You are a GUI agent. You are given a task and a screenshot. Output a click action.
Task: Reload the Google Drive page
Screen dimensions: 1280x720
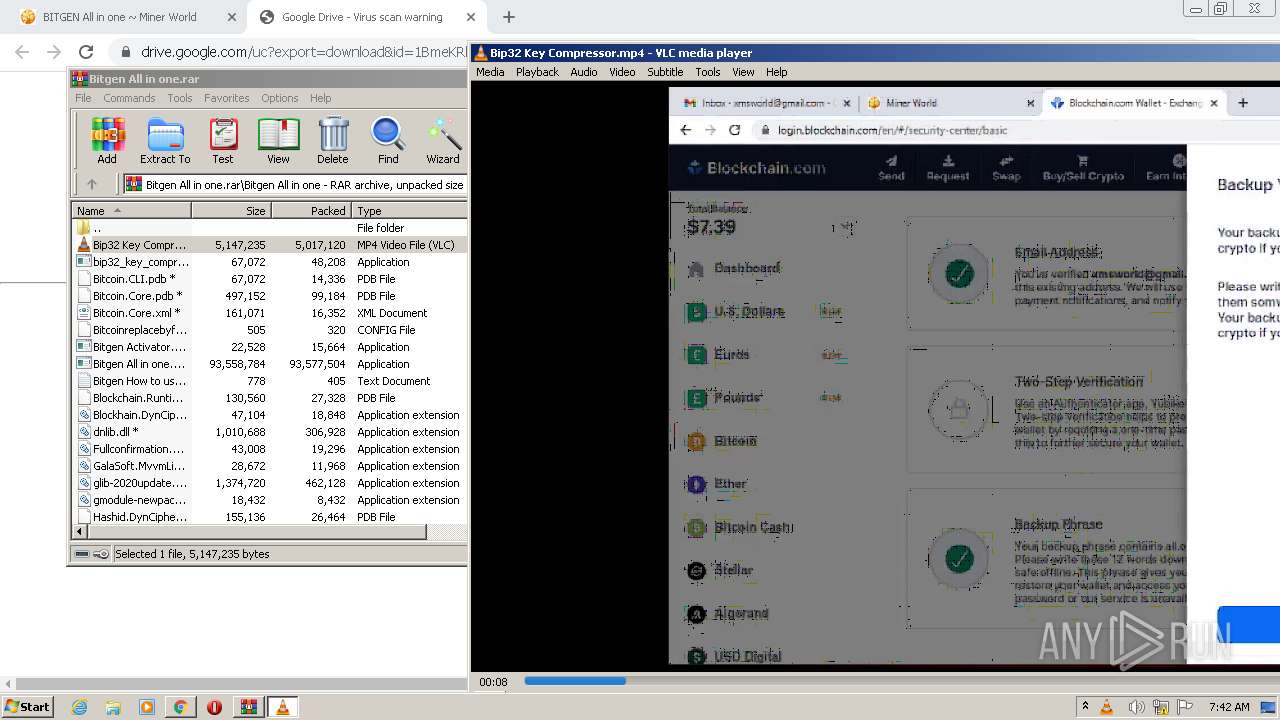click(x=86, y=52)
